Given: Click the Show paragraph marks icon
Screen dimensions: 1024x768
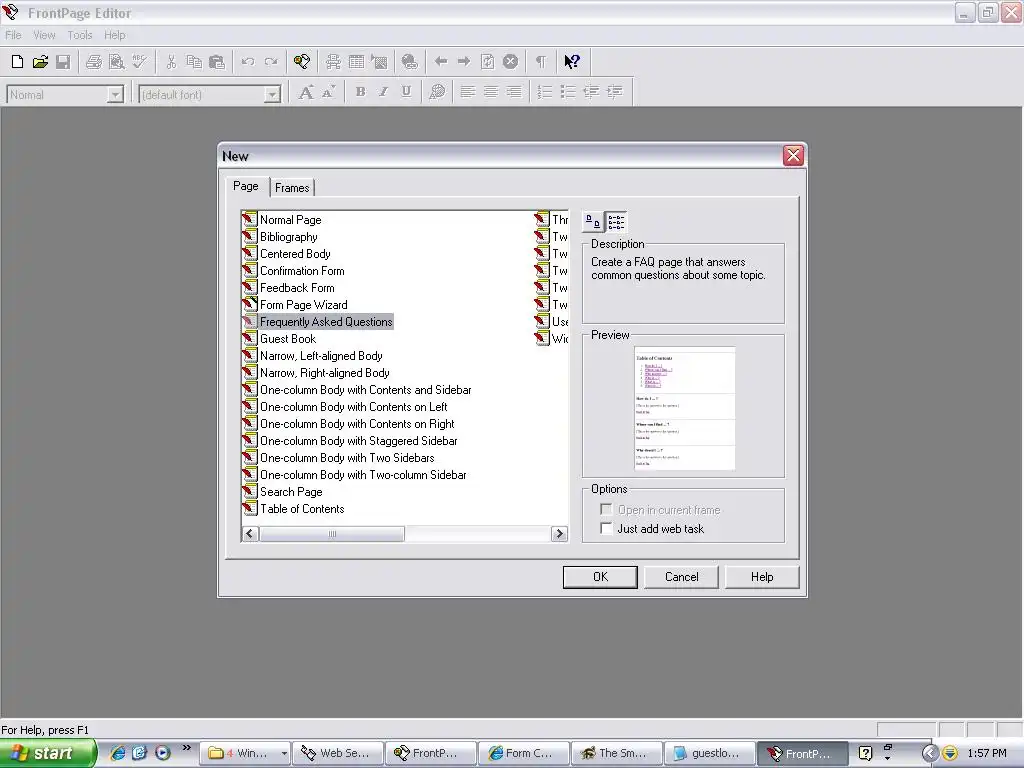Looking at the screenshot, I should click(x=541, y=62).
